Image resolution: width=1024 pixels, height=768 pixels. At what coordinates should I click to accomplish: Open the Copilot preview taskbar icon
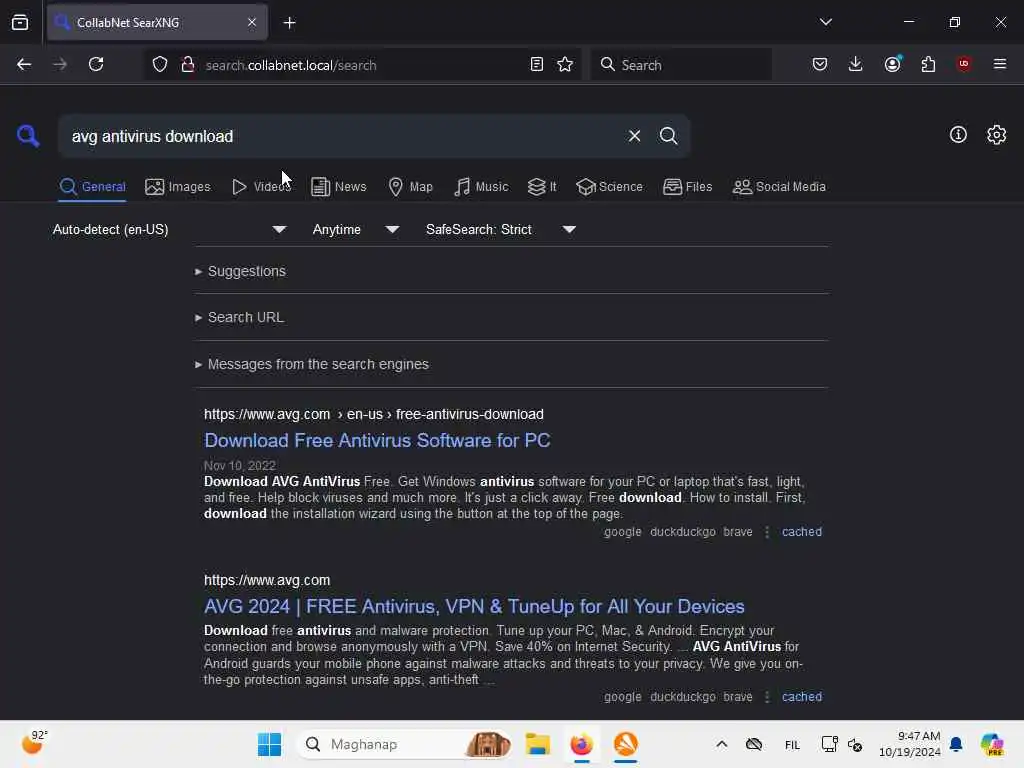pyautogui.click(x=993, y=744)
